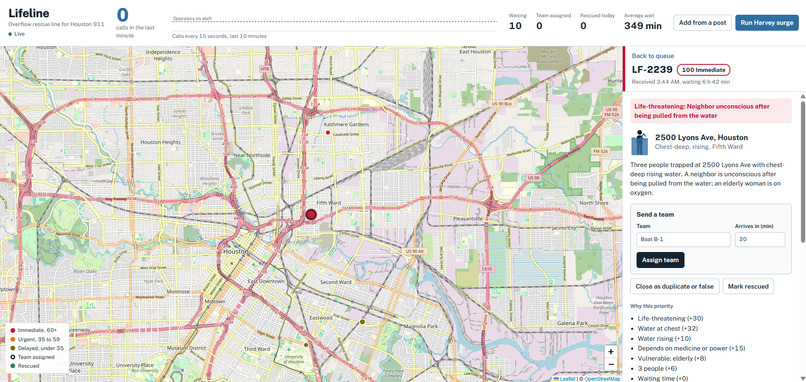Click Depends on medicine or power (+15)

[x=691, y=349]
